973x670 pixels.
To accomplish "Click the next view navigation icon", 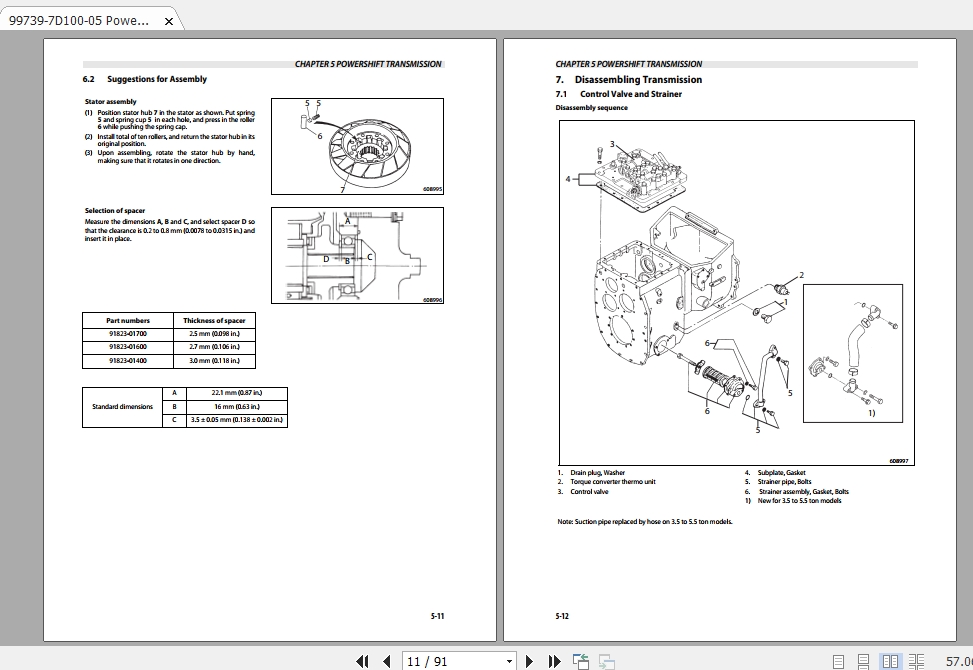I will (x=606, y=661).
